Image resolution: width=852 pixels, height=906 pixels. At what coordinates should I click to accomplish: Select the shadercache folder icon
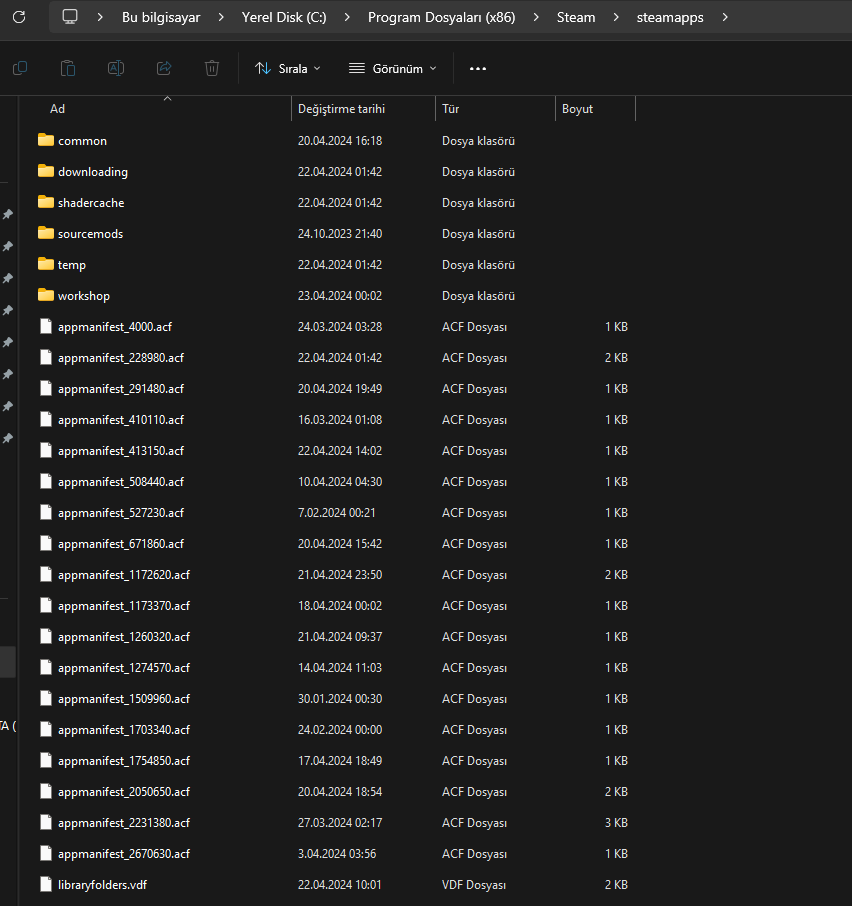point(46,202)
